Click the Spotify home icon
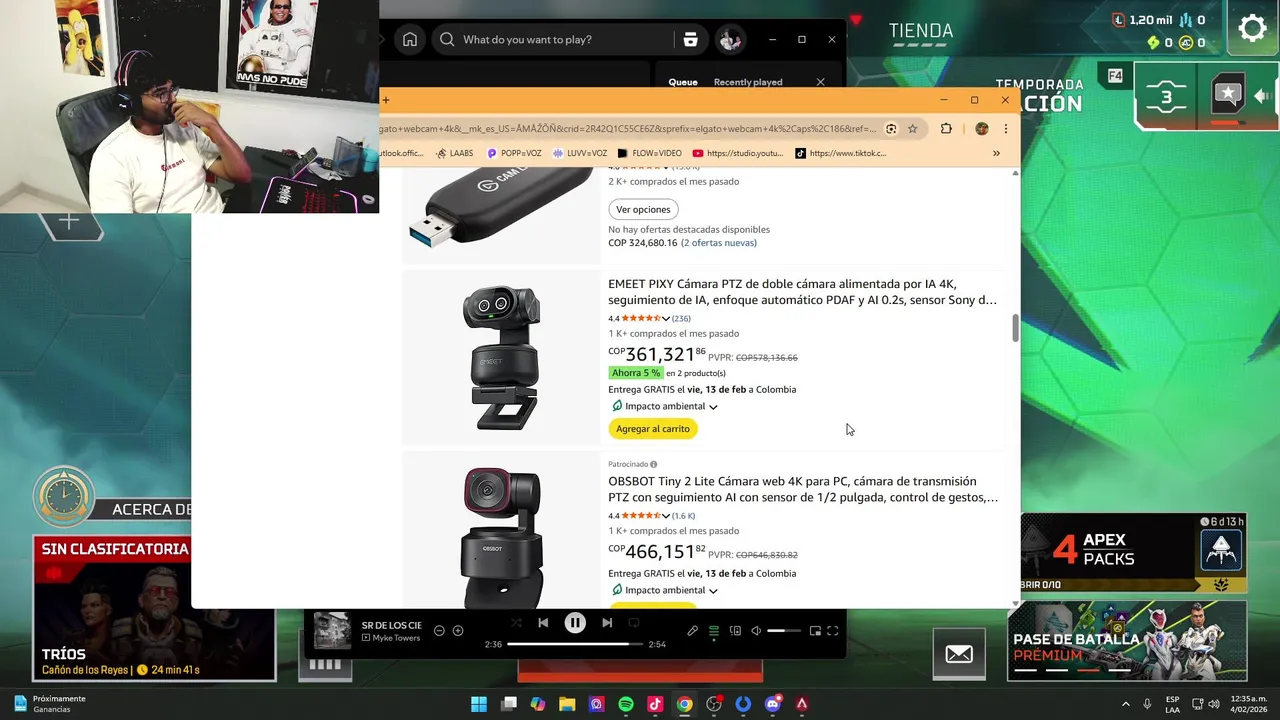The image size is (1280, 720). [410, 40]
